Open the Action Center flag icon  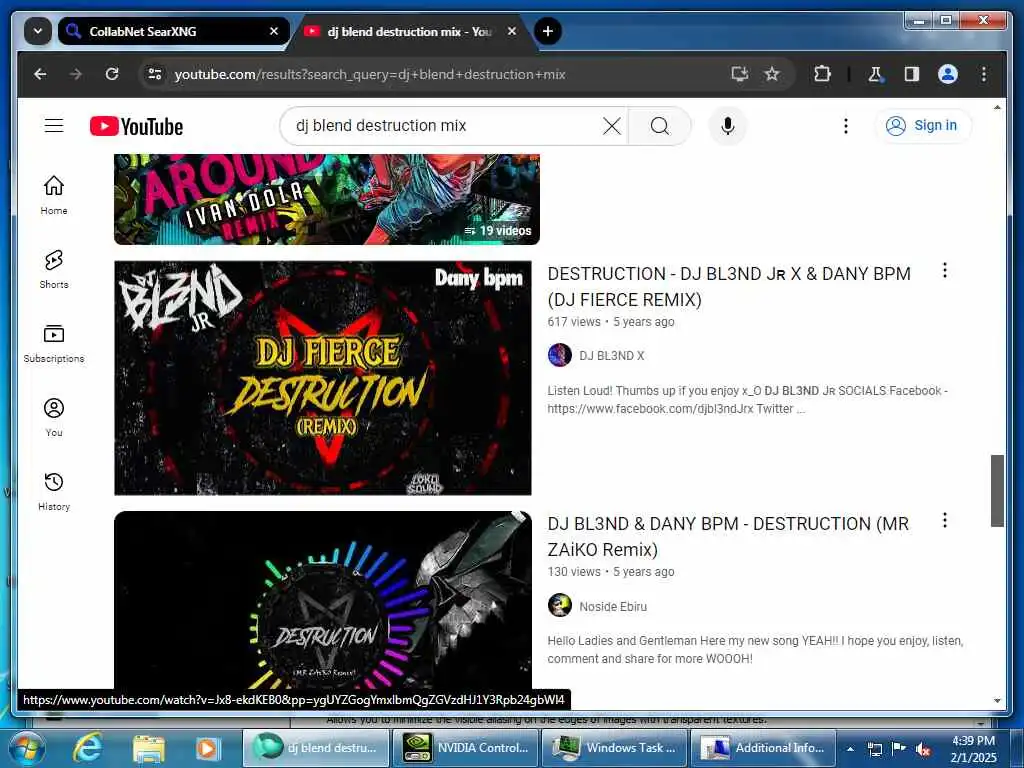click(899, 749)
